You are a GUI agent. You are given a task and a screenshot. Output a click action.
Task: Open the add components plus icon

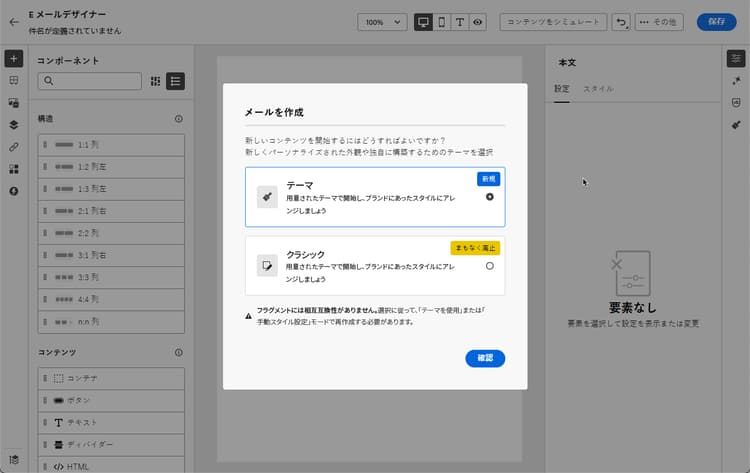[x=14, y=59]
